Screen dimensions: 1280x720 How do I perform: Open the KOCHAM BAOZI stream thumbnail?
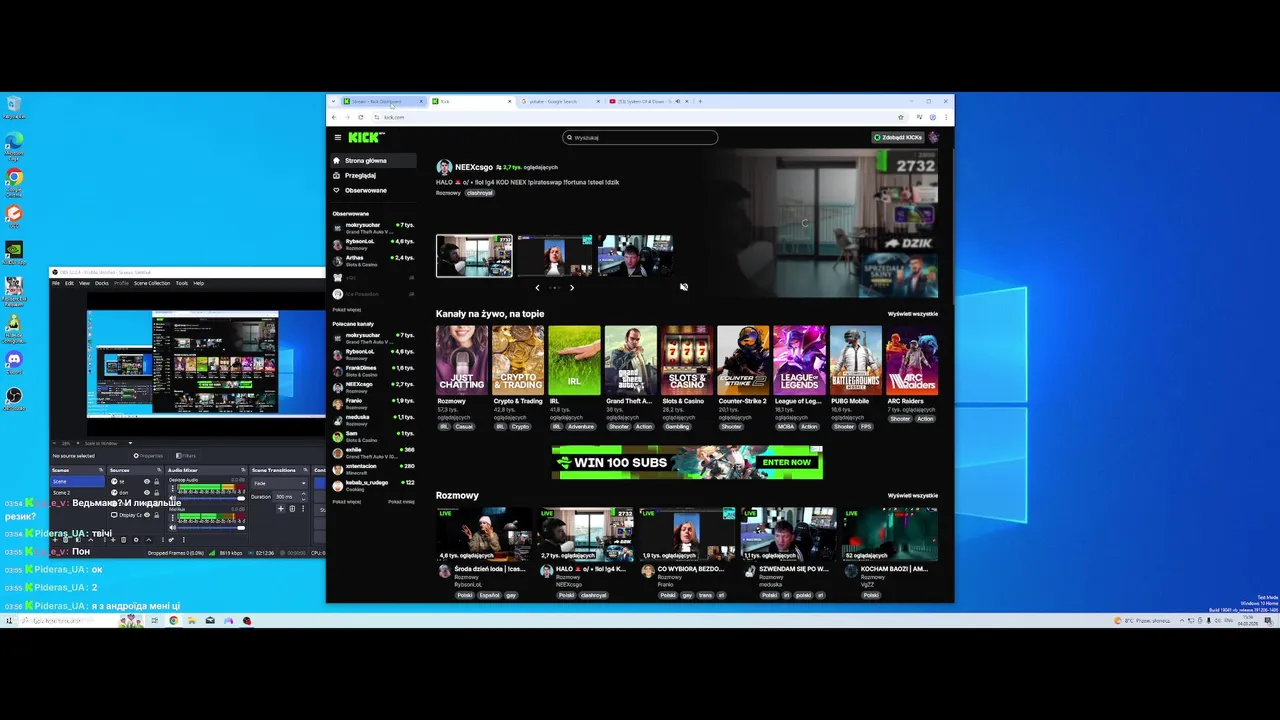click(x=891, y=535)
